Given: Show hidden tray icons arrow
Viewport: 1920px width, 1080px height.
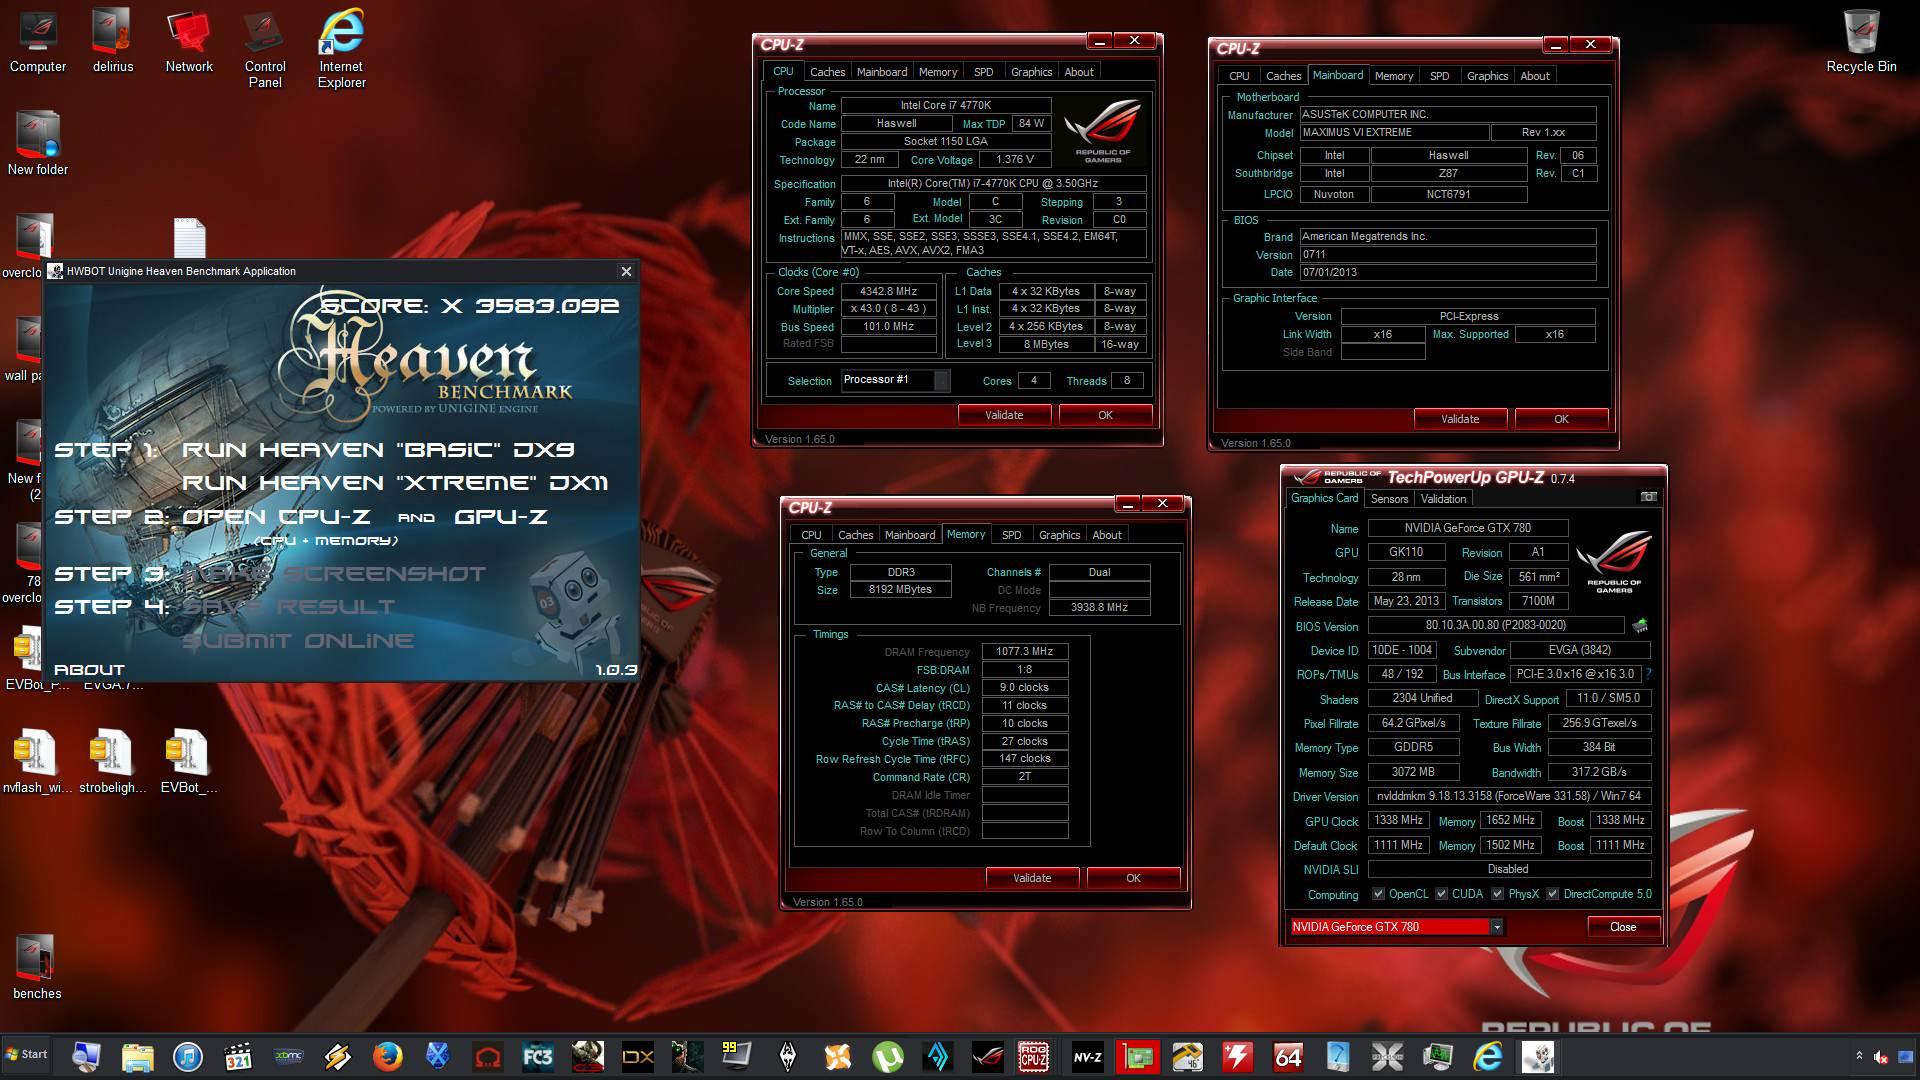Looking at the screenshot, I should (1859, 1056).
